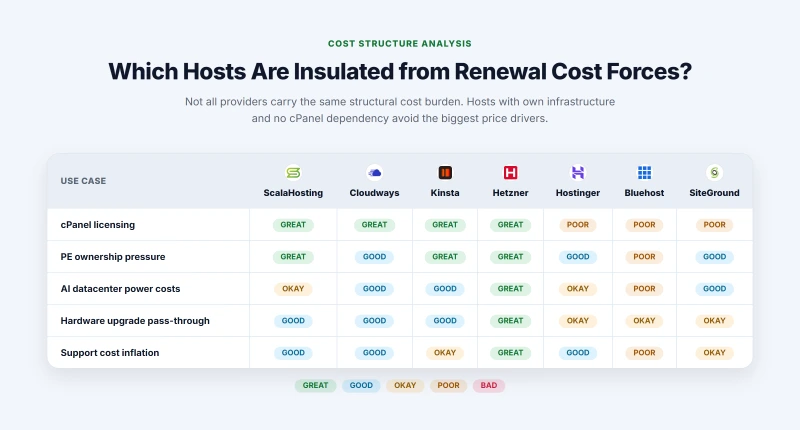Screen dimensions: 800x430
Task: Click ScalaHosting's Hardware upgrade GOOD badge
Action: [293, 321]
